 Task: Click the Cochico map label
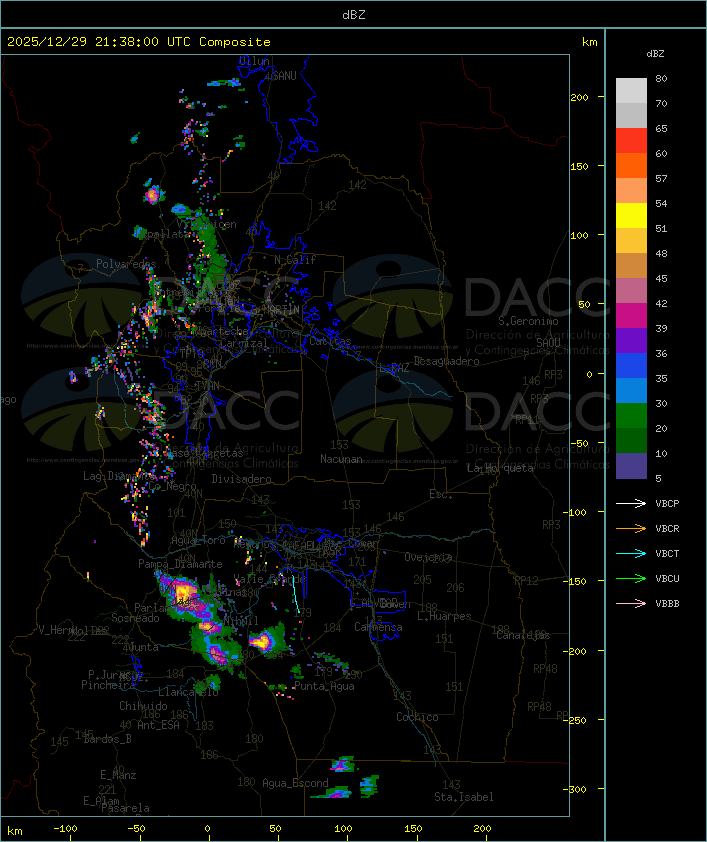coord(417,717)
